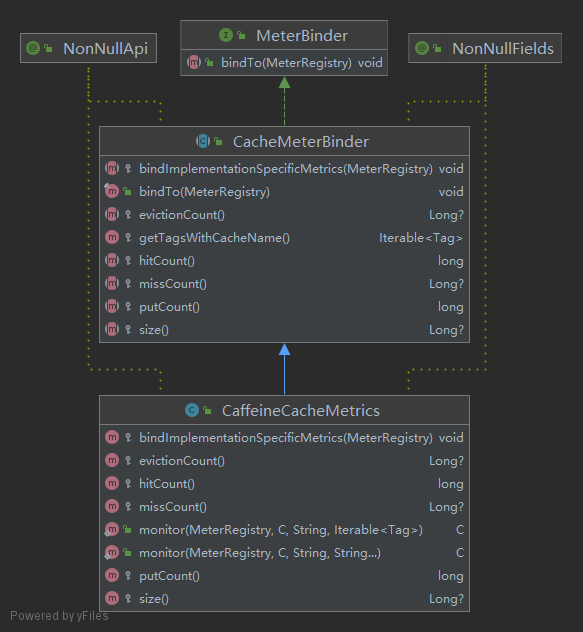
Task: Click public visibility icon in NonNullApi node
Action: coord(48,48)
